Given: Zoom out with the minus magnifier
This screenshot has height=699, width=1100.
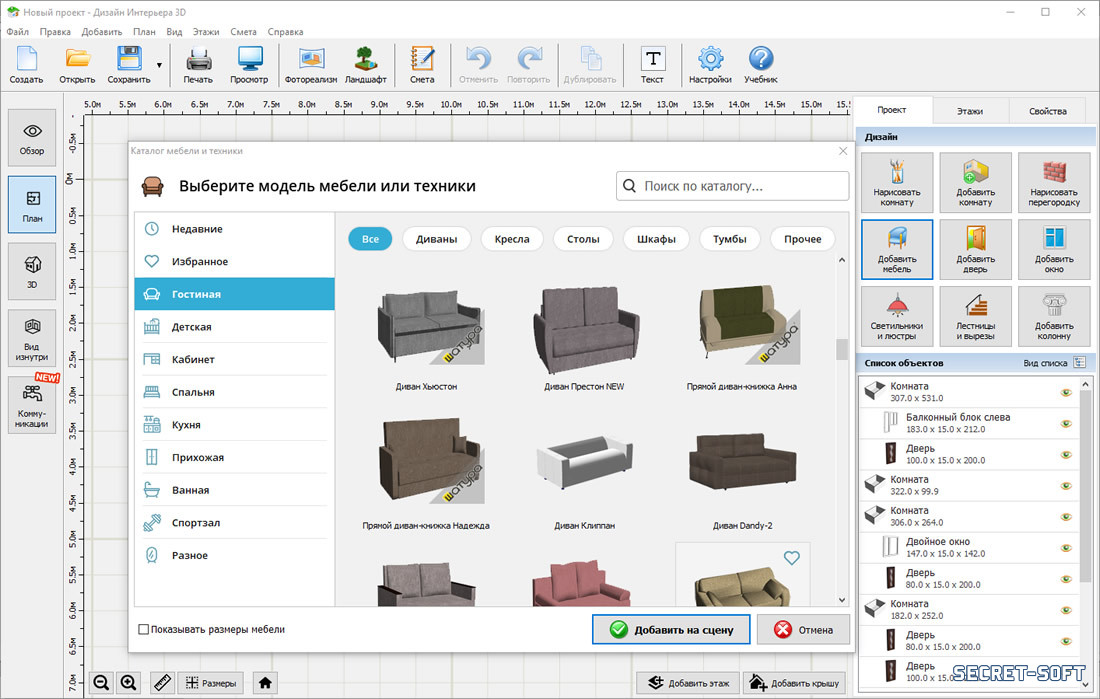Looking at the screenshot, I should pos(101,682).
